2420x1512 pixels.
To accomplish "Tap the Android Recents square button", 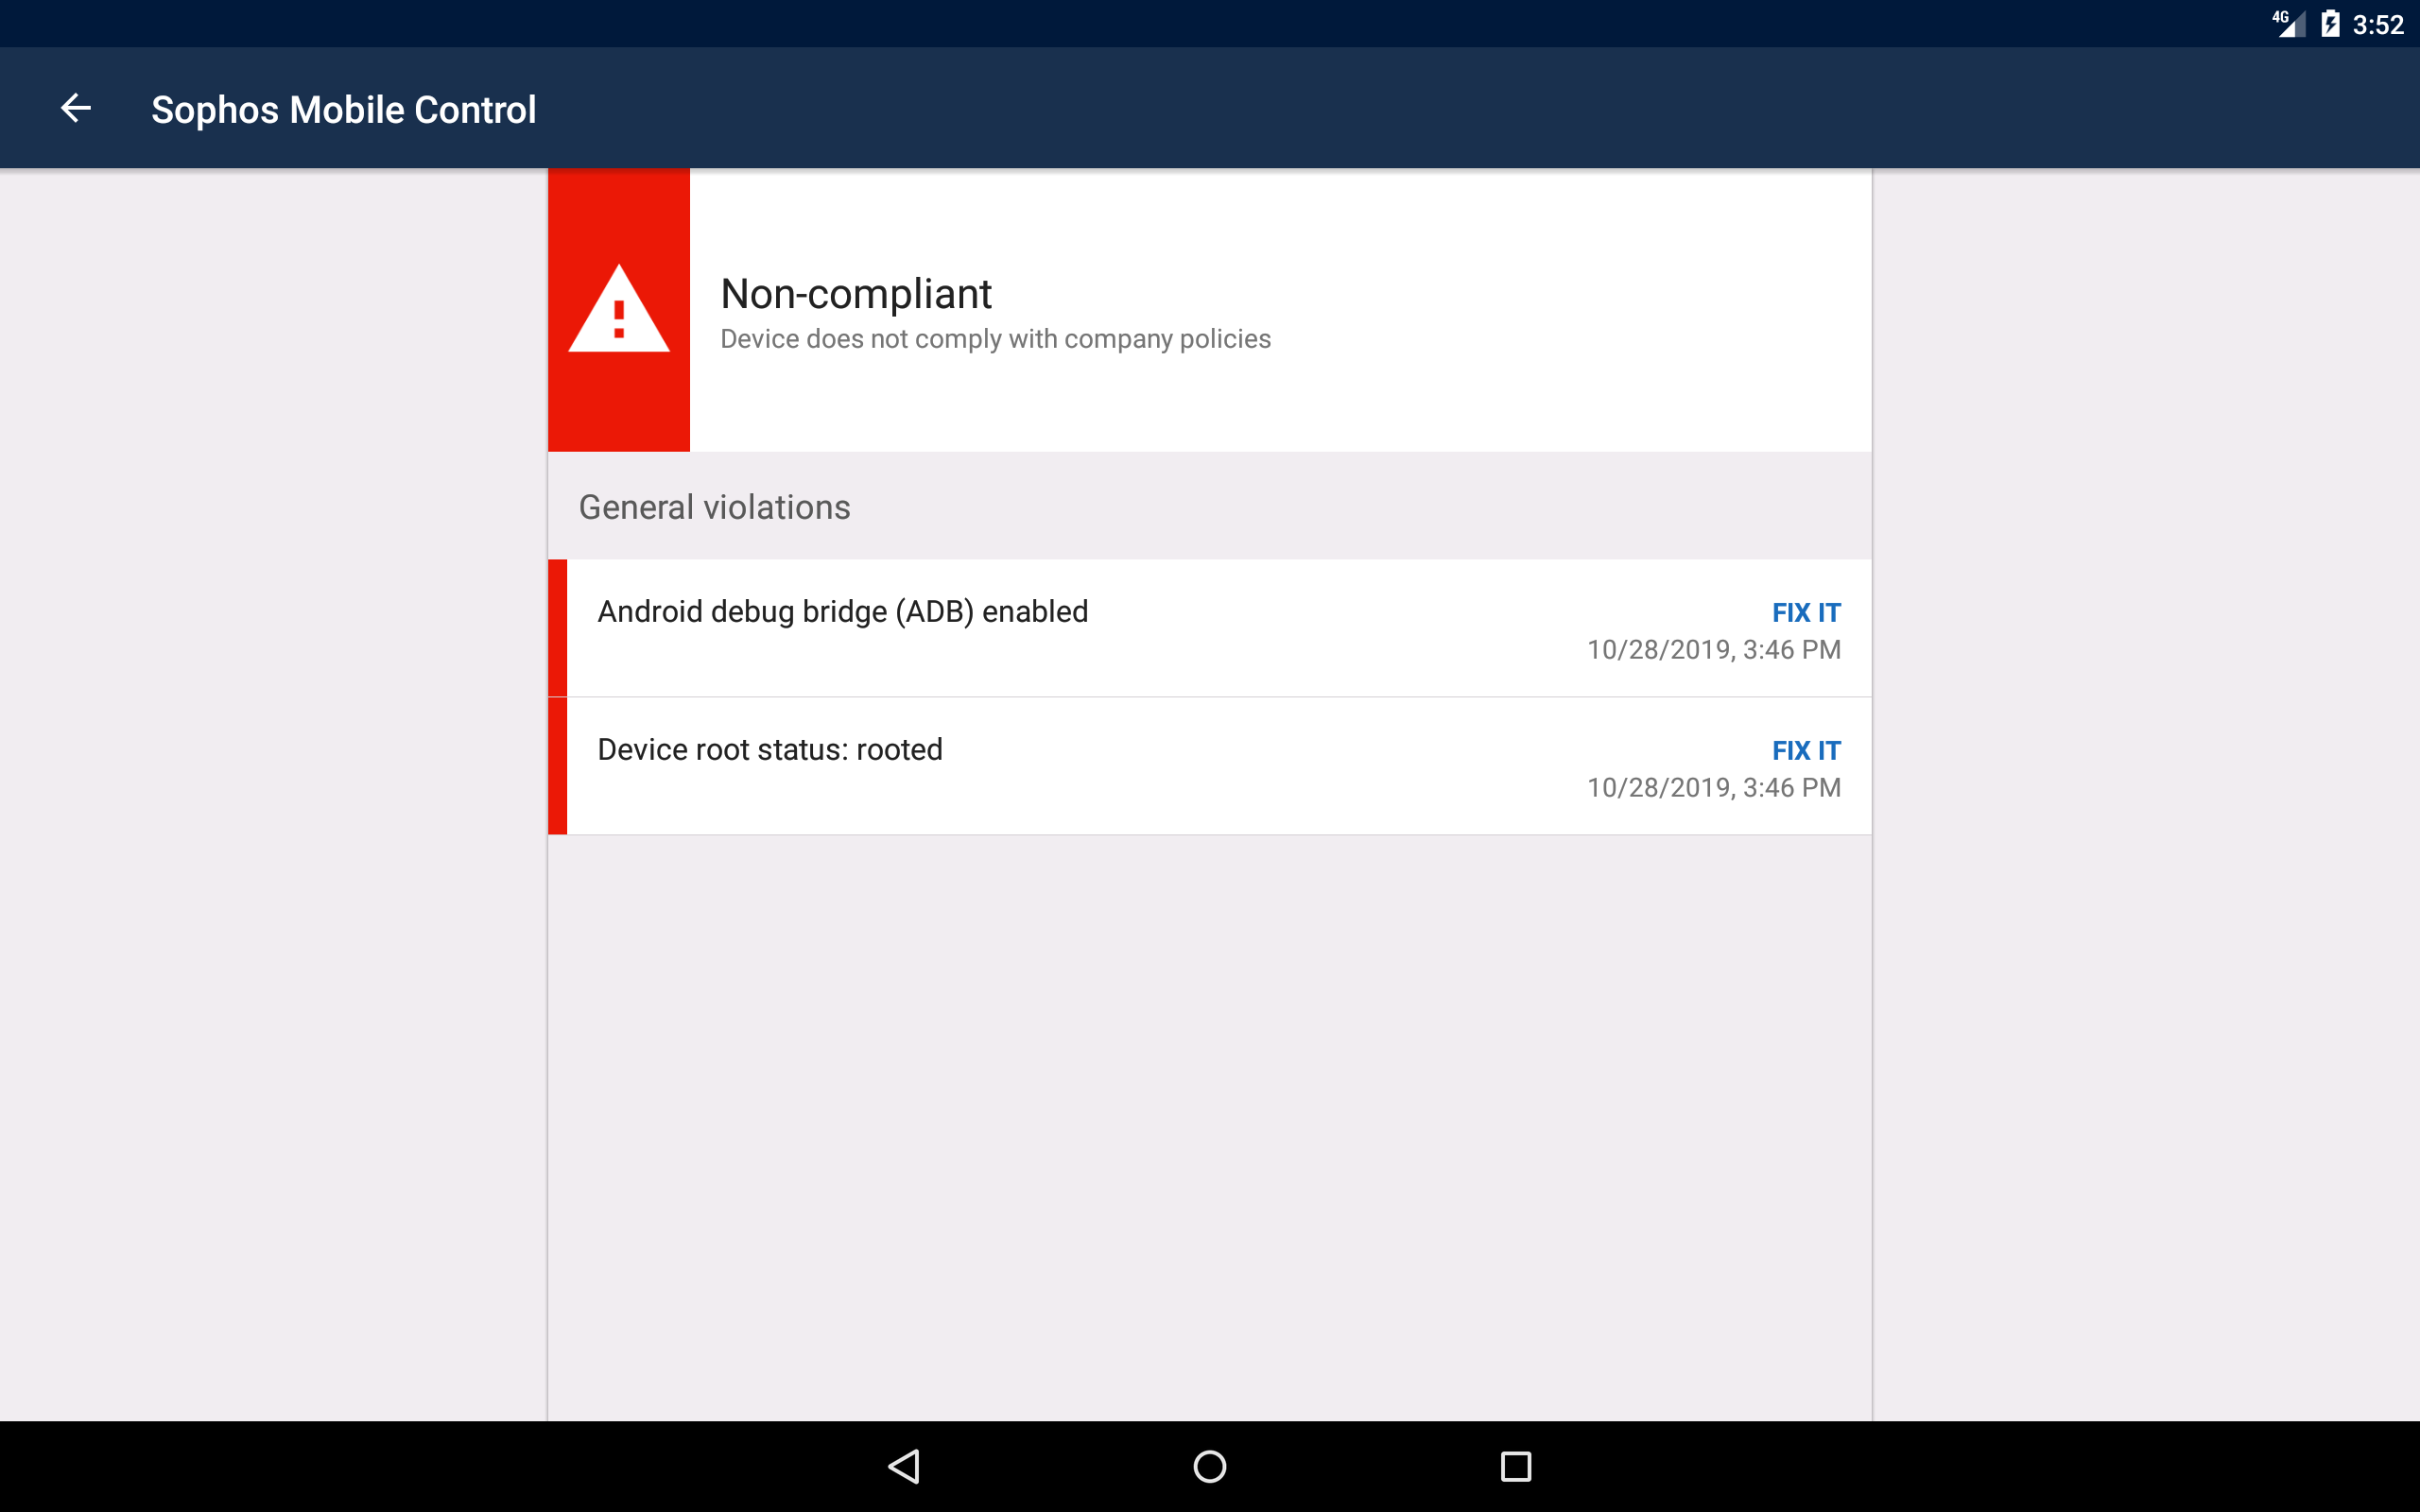I will tap(1516, 1466).
